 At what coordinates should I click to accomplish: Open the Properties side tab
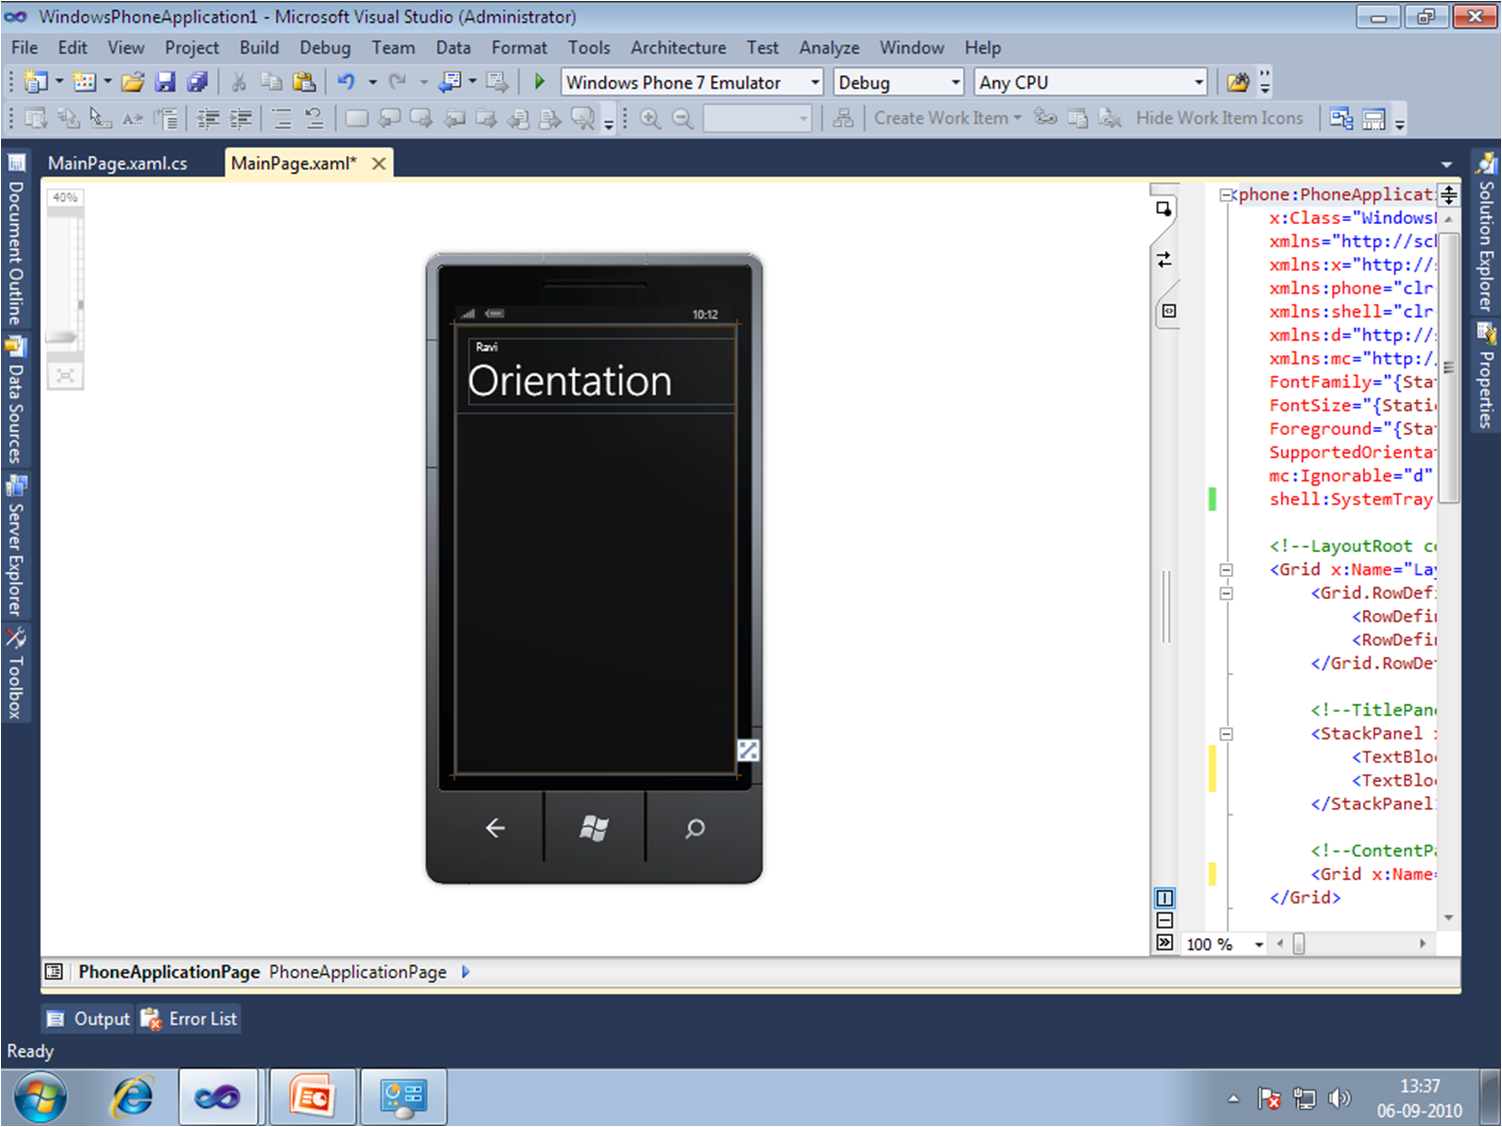1486,376
